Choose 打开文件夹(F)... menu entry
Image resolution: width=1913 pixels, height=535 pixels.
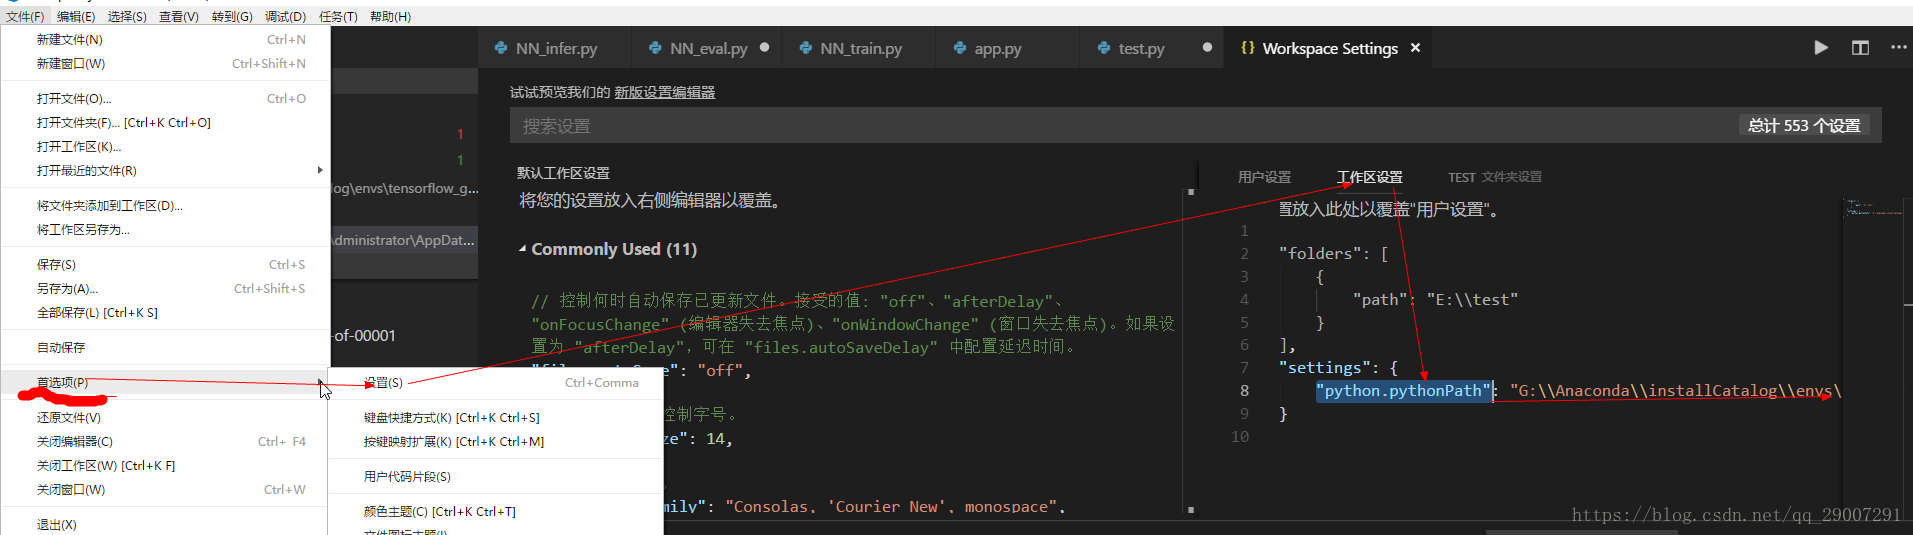[166, 122]
